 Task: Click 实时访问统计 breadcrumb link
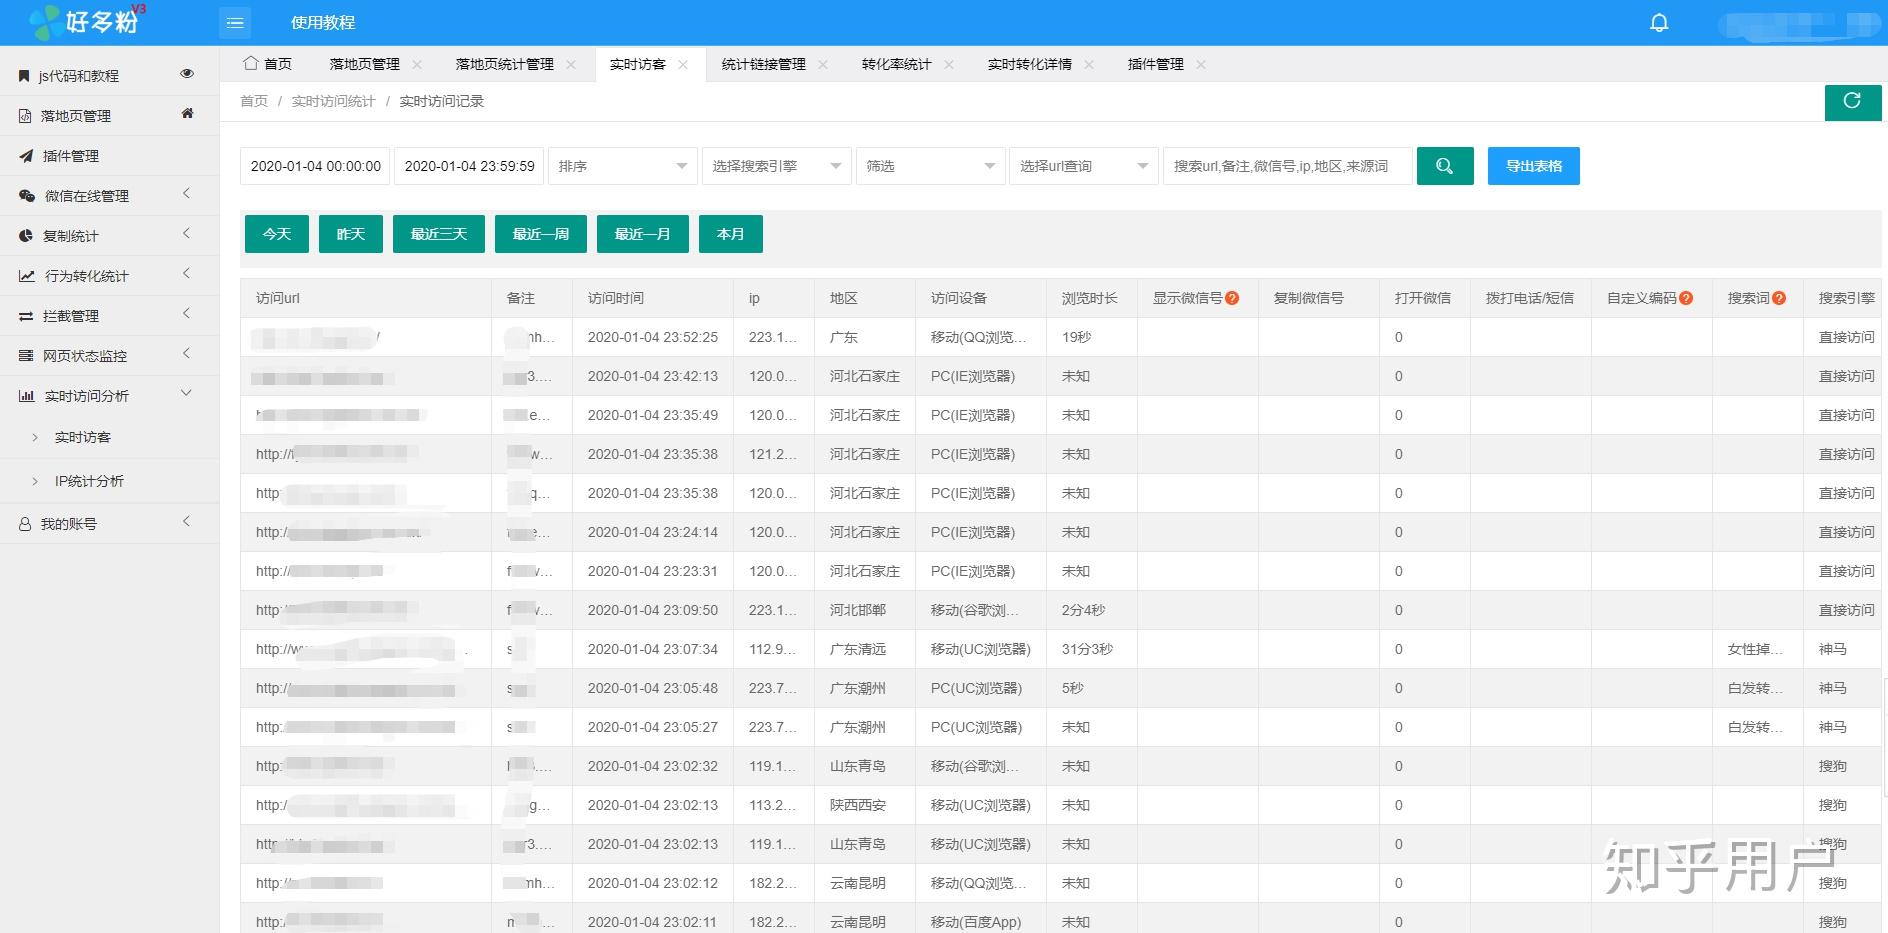[333, 101]
